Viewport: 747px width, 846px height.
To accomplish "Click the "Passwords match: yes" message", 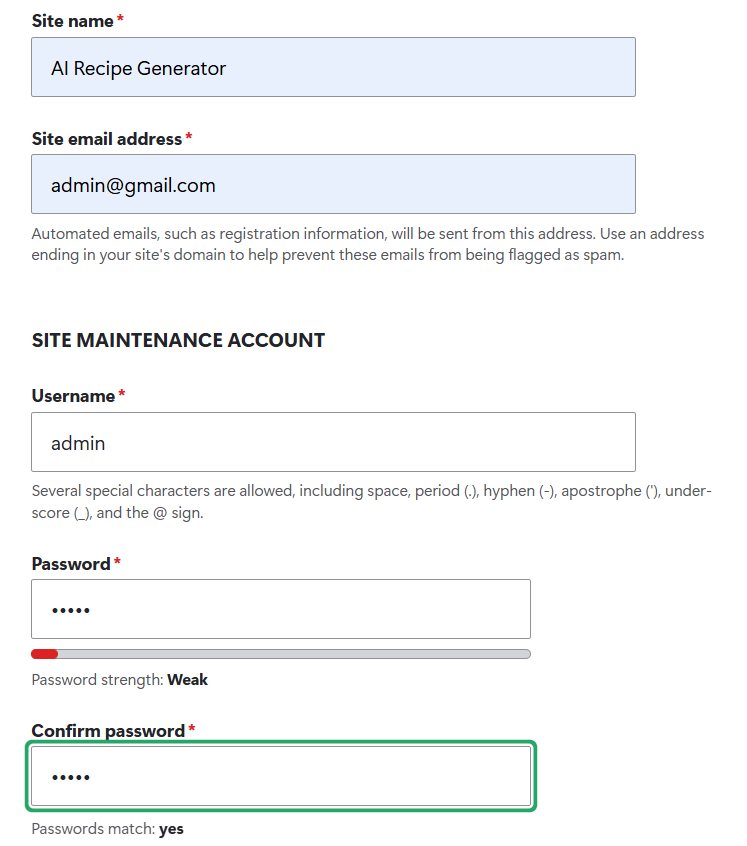I will [107, 828].
